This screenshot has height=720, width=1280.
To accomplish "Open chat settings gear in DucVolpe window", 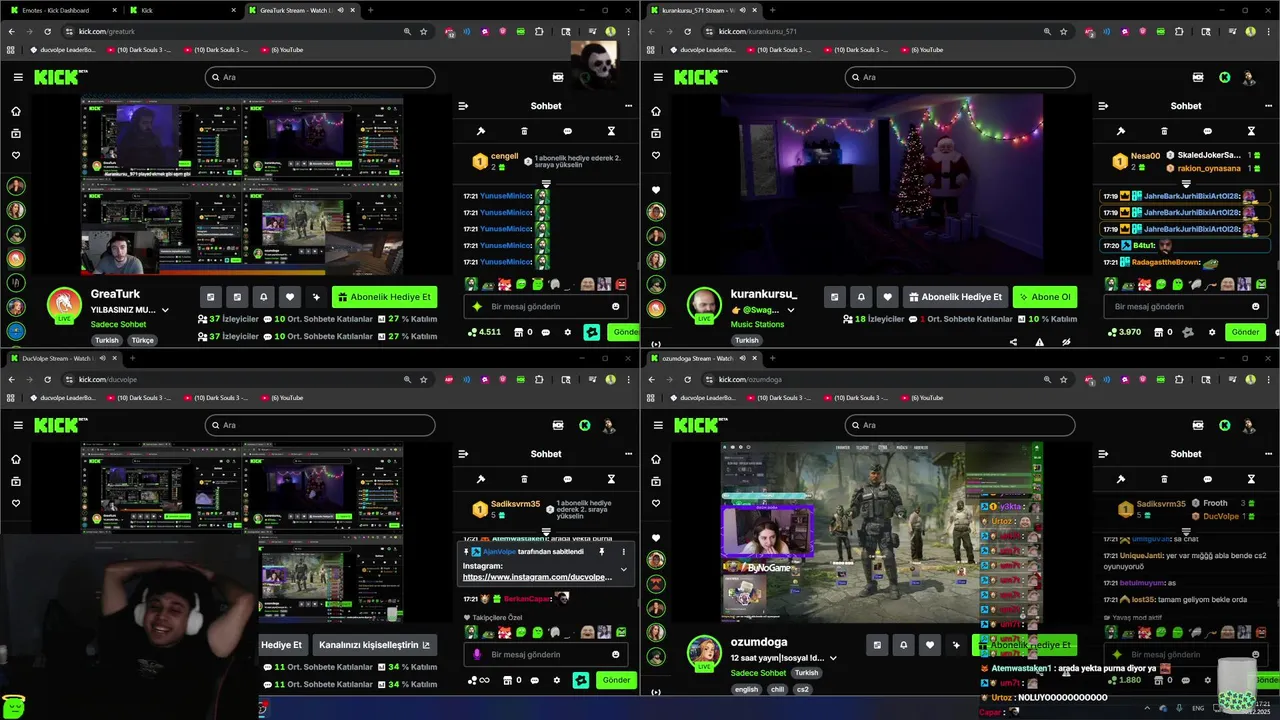I will 557,680.
